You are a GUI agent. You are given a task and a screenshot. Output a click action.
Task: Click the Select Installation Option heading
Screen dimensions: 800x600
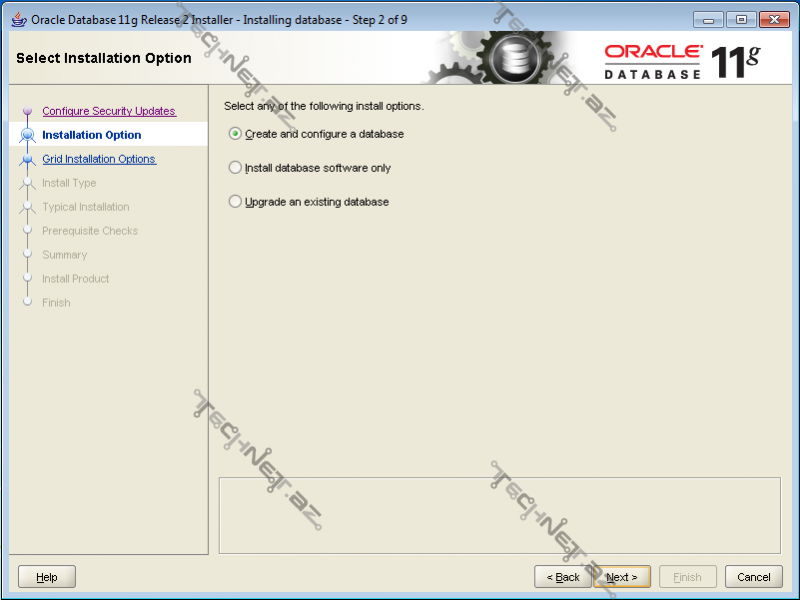tap(104, 58)
